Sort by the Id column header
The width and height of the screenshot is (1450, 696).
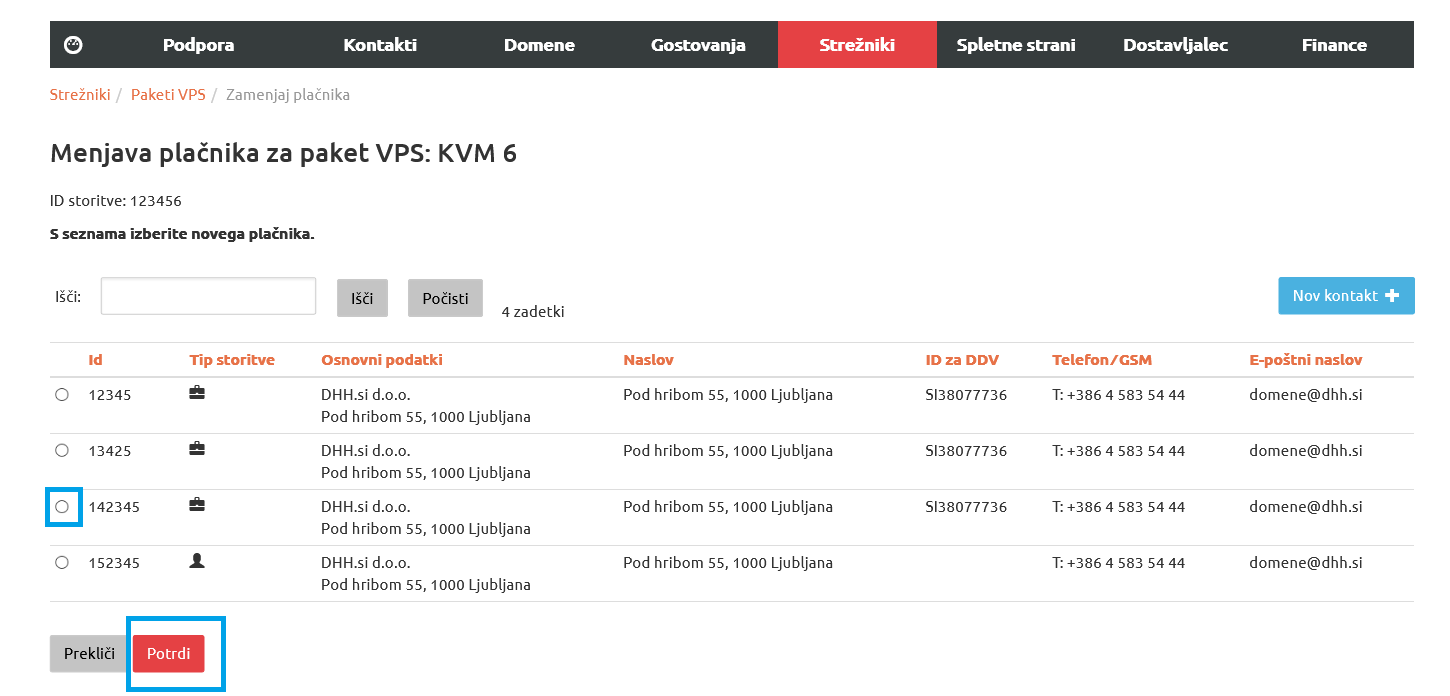click(95, 360)
